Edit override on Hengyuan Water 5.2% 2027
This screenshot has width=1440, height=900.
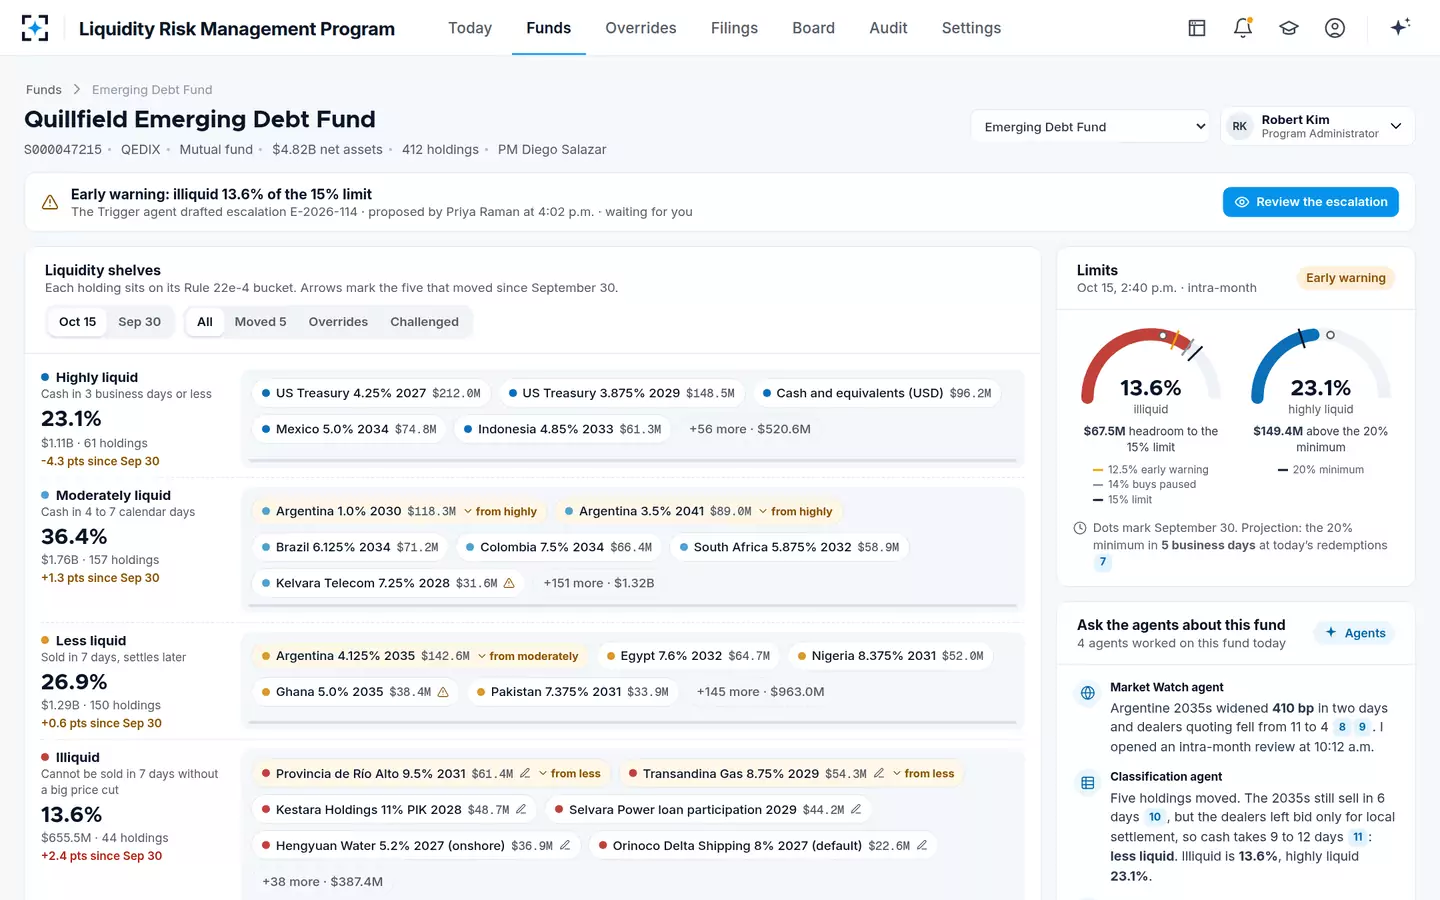click(x=565, y=846)
